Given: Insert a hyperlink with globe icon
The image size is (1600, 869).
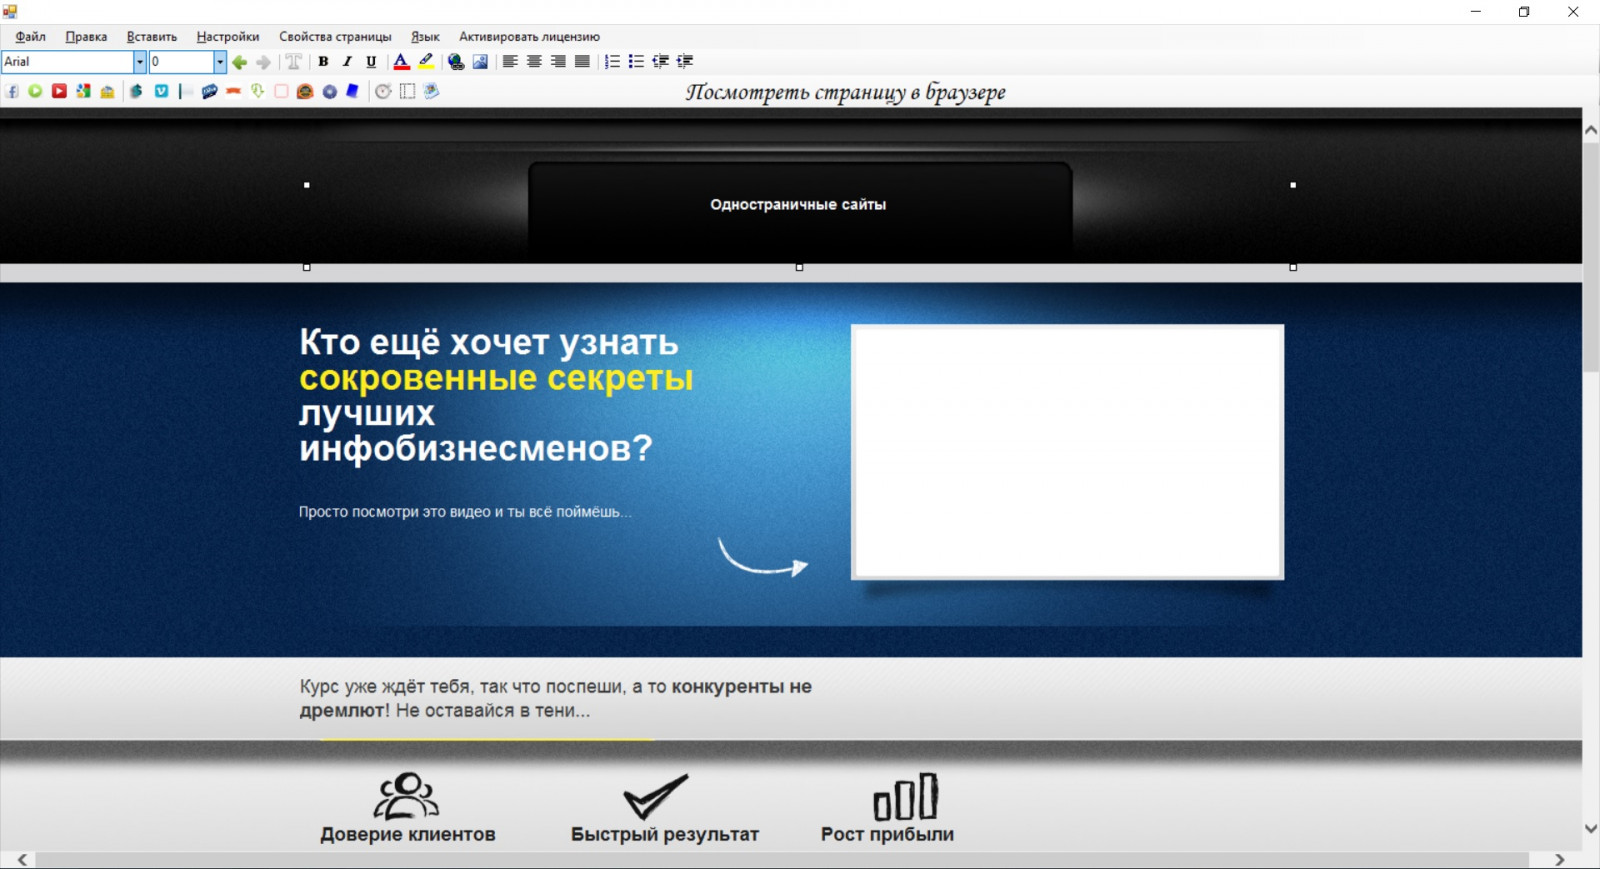Looking at the screenshot, I should point(456,62).
